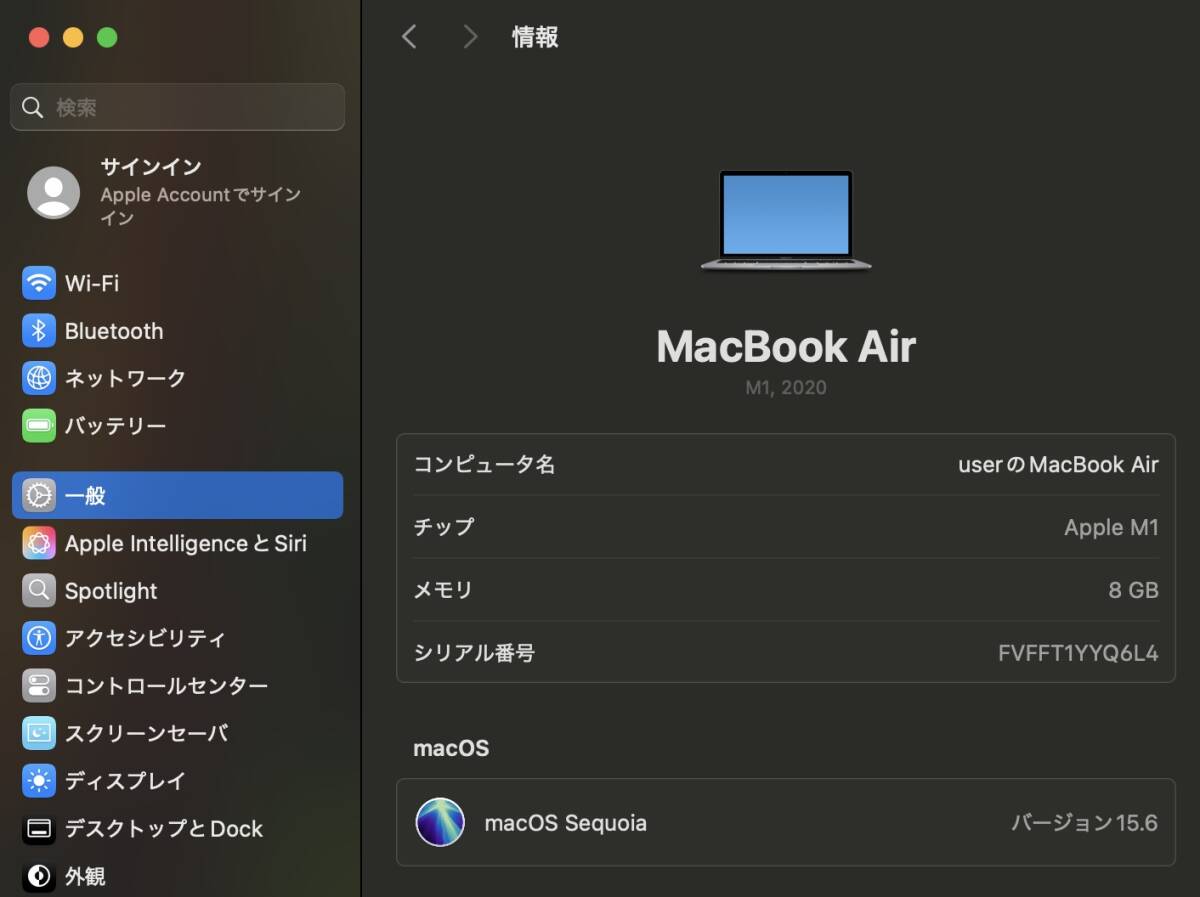This screenshot has height=897, width=1200.
Task: Click serial number FVFFT1YYQ6L4
Action: pos(1078,653)
